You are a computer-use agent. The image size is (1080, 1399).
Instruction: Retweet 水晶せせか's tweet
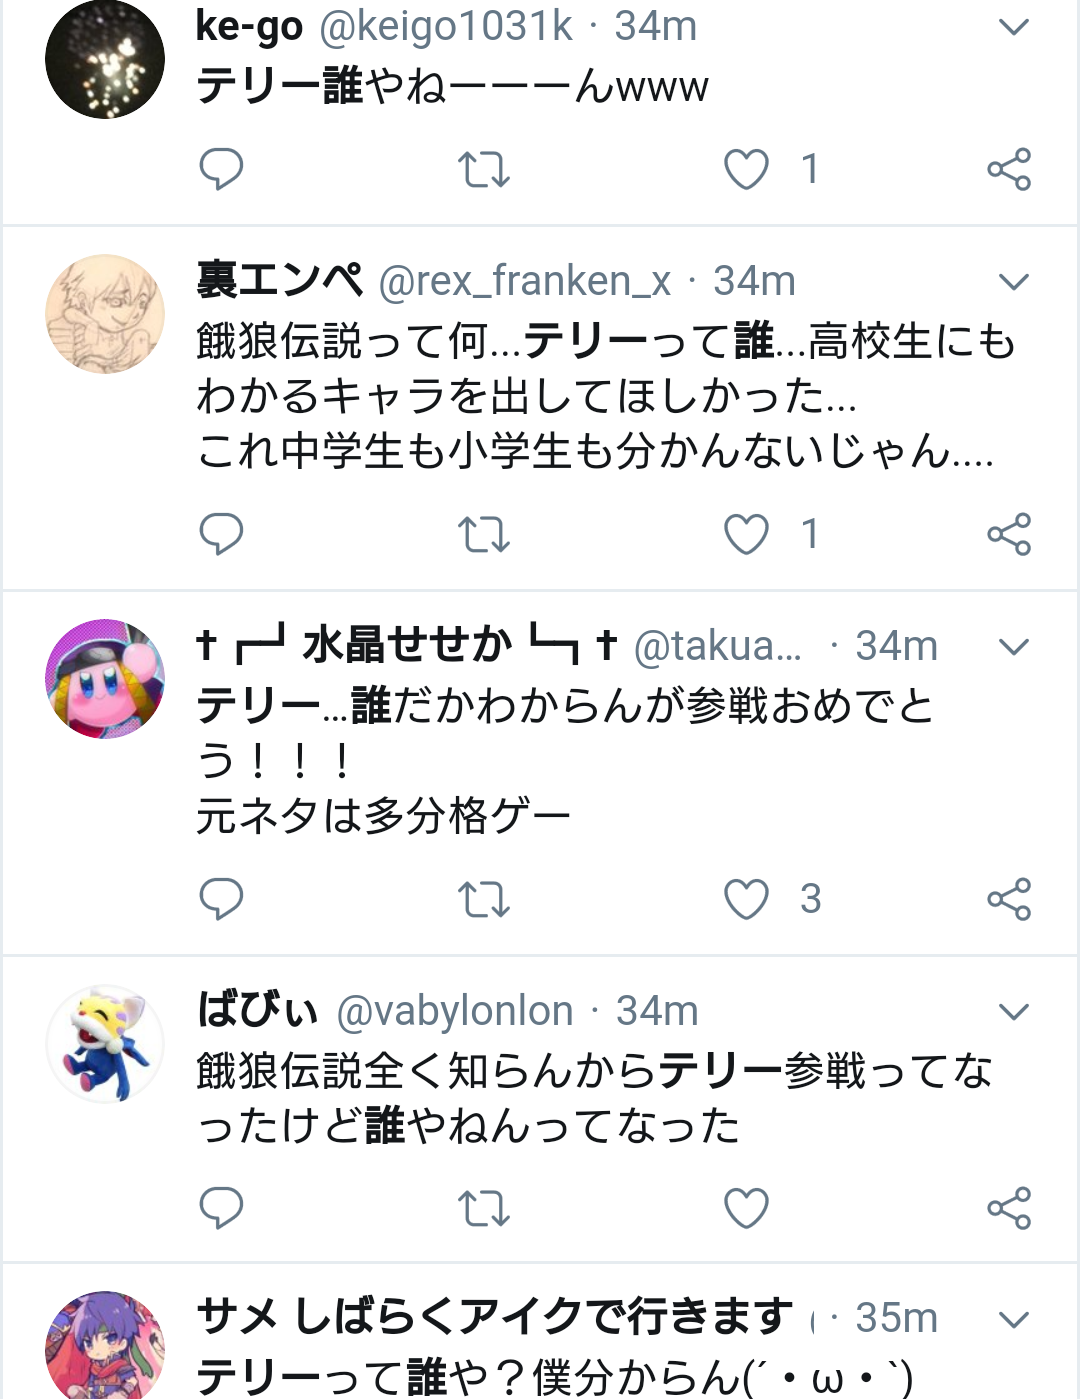coord(484,900)
